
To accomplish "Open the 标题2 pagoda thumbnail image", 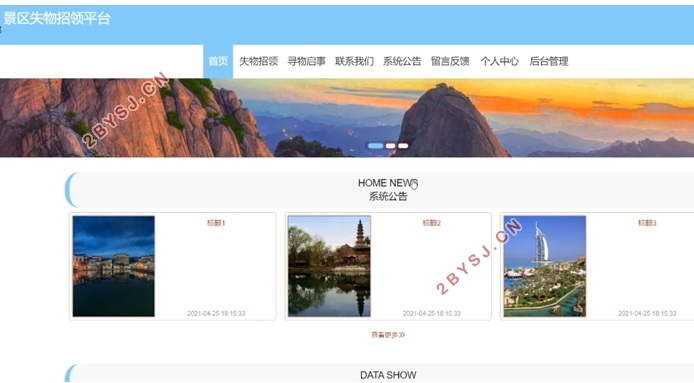I will click(x=329, y=266).
